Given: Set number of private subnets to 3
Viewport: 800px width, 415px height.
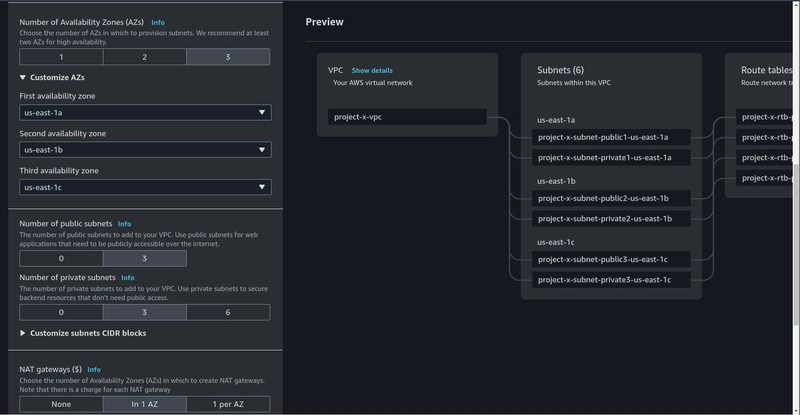Looking at the screenshot, I should (144, 312).
